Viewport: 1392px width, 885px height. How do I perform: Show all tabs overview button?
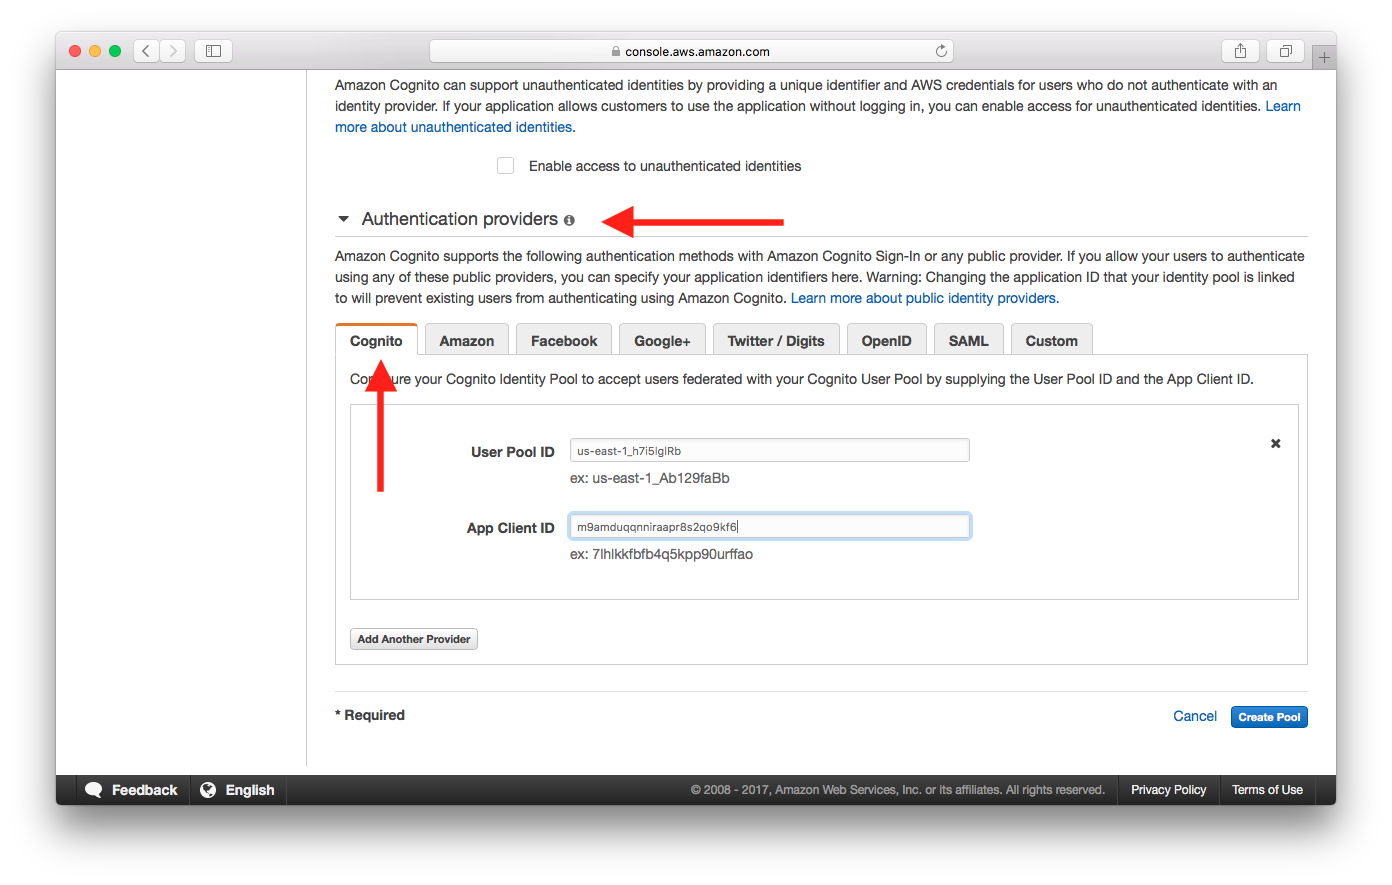1285,51
